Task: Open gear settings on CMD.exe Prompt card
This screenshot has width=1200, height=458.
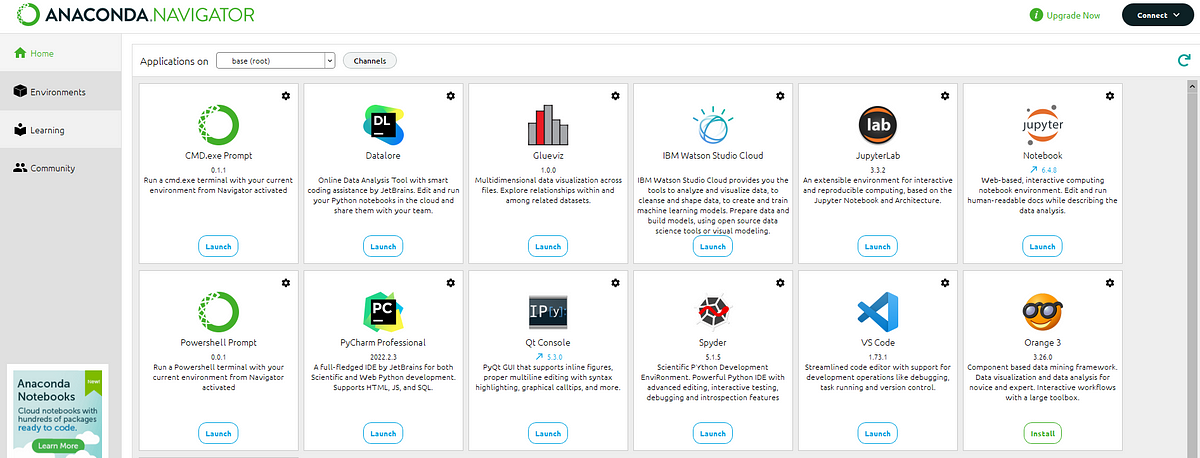Action: (x=285, y=95)
